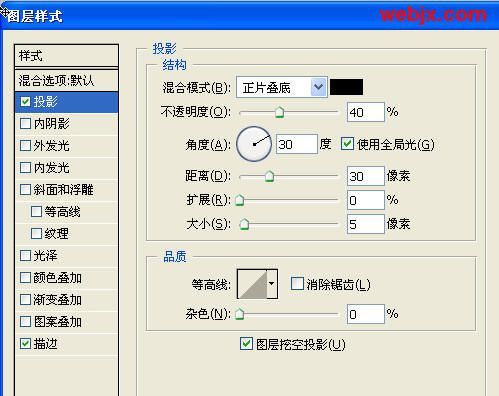Click the contour thumbnail preview

coord(252,284)
